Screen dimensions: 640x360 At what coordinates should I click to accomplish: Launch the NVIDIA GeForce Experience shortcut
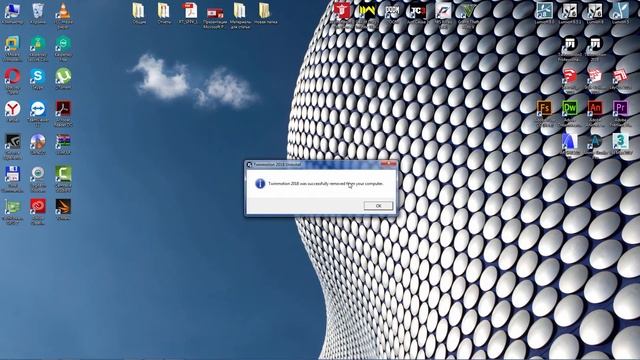[x=12, y=145]
